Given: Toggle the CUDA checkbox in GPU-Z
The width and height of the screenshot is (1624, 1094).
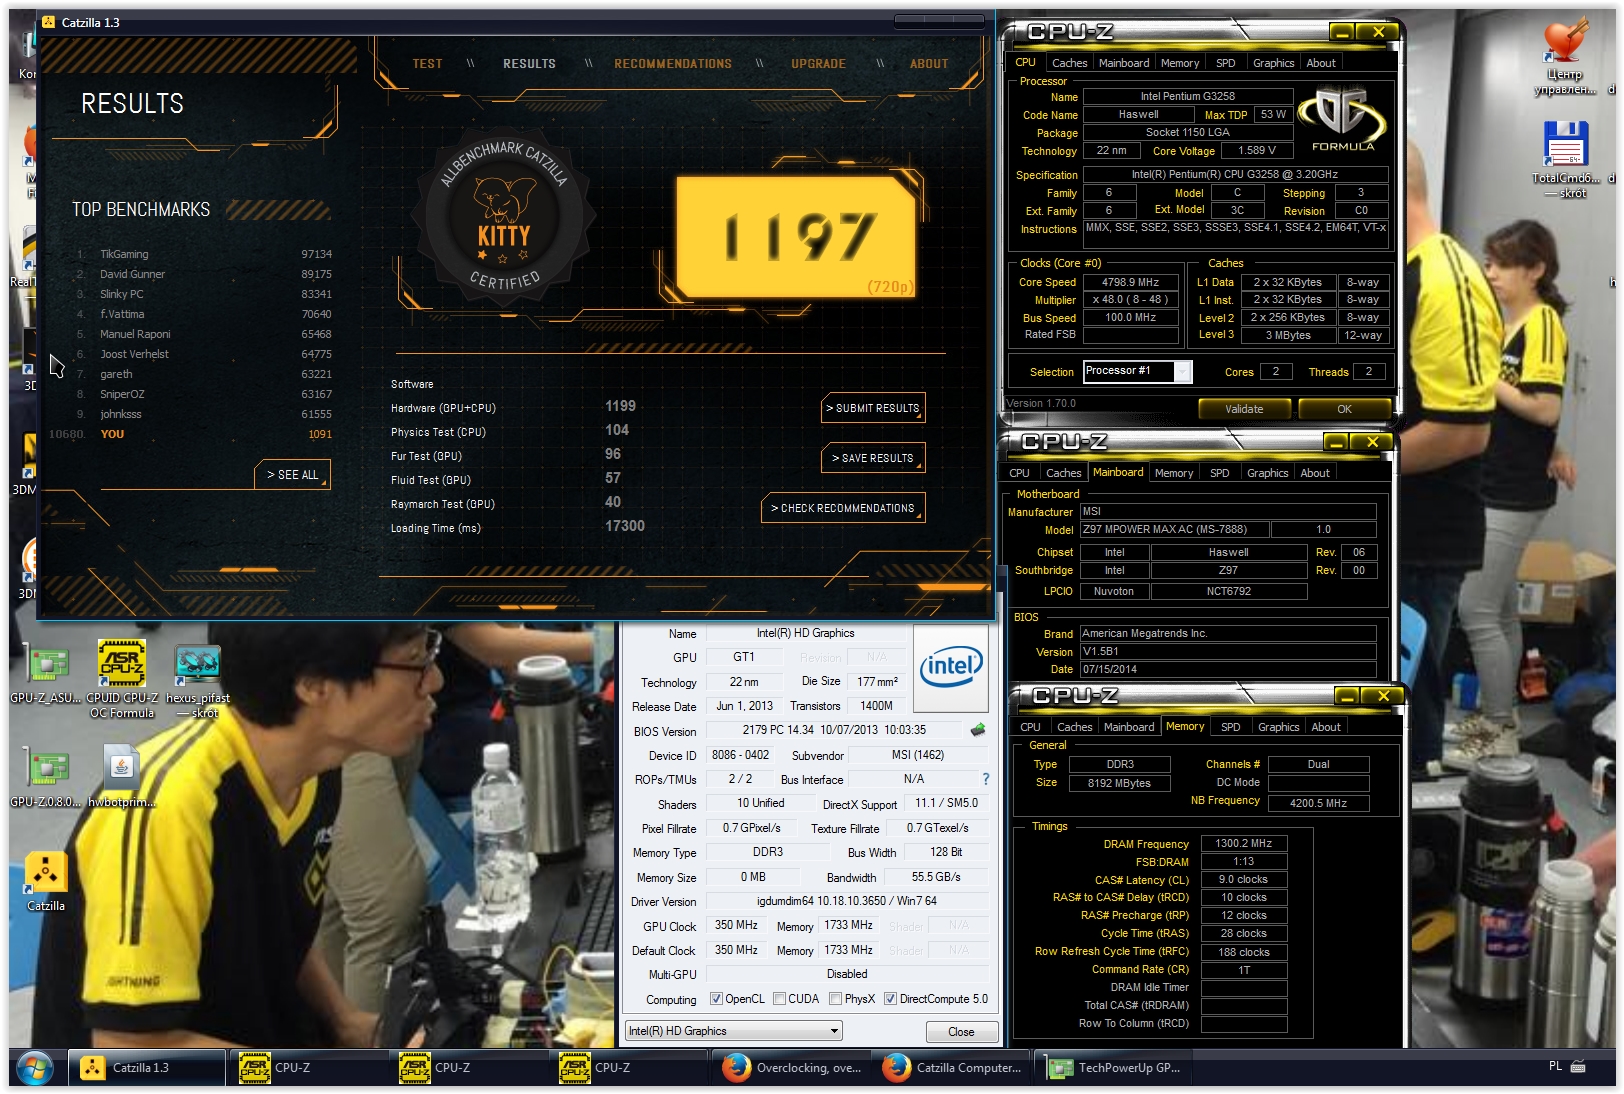Looking at the screenshot, I should coord(779,999).
